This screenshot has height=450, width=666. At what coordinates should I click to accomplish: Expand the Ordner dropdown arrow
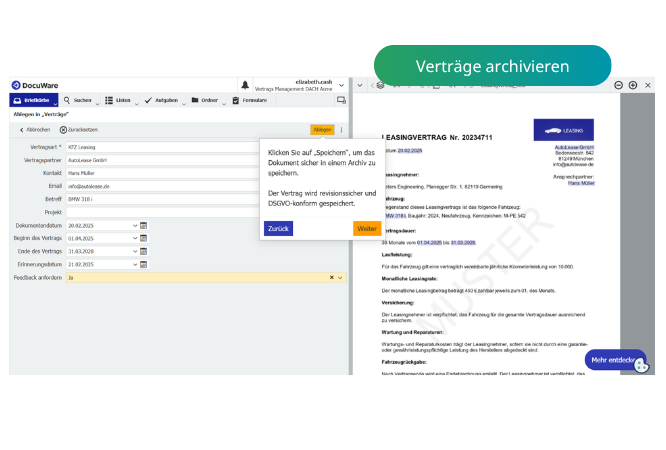pos(224,104)
